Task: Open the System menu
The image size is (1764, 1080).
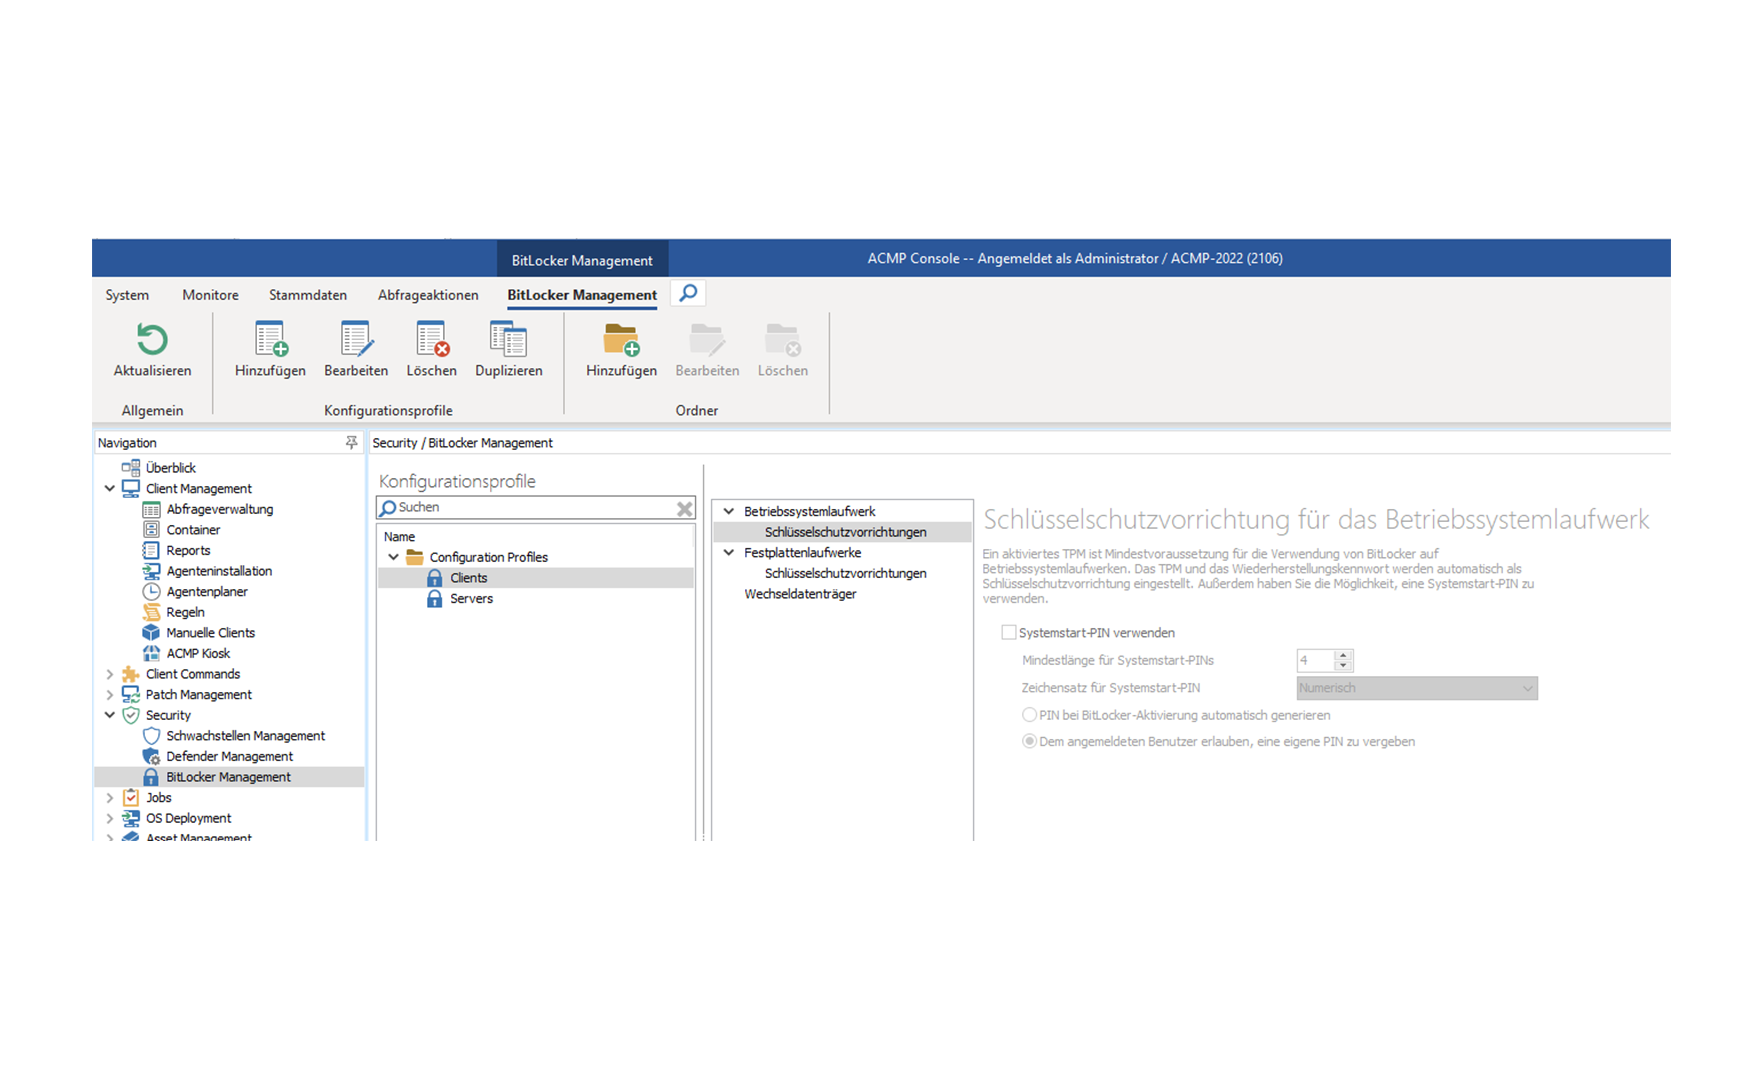Action: [127, 295]
